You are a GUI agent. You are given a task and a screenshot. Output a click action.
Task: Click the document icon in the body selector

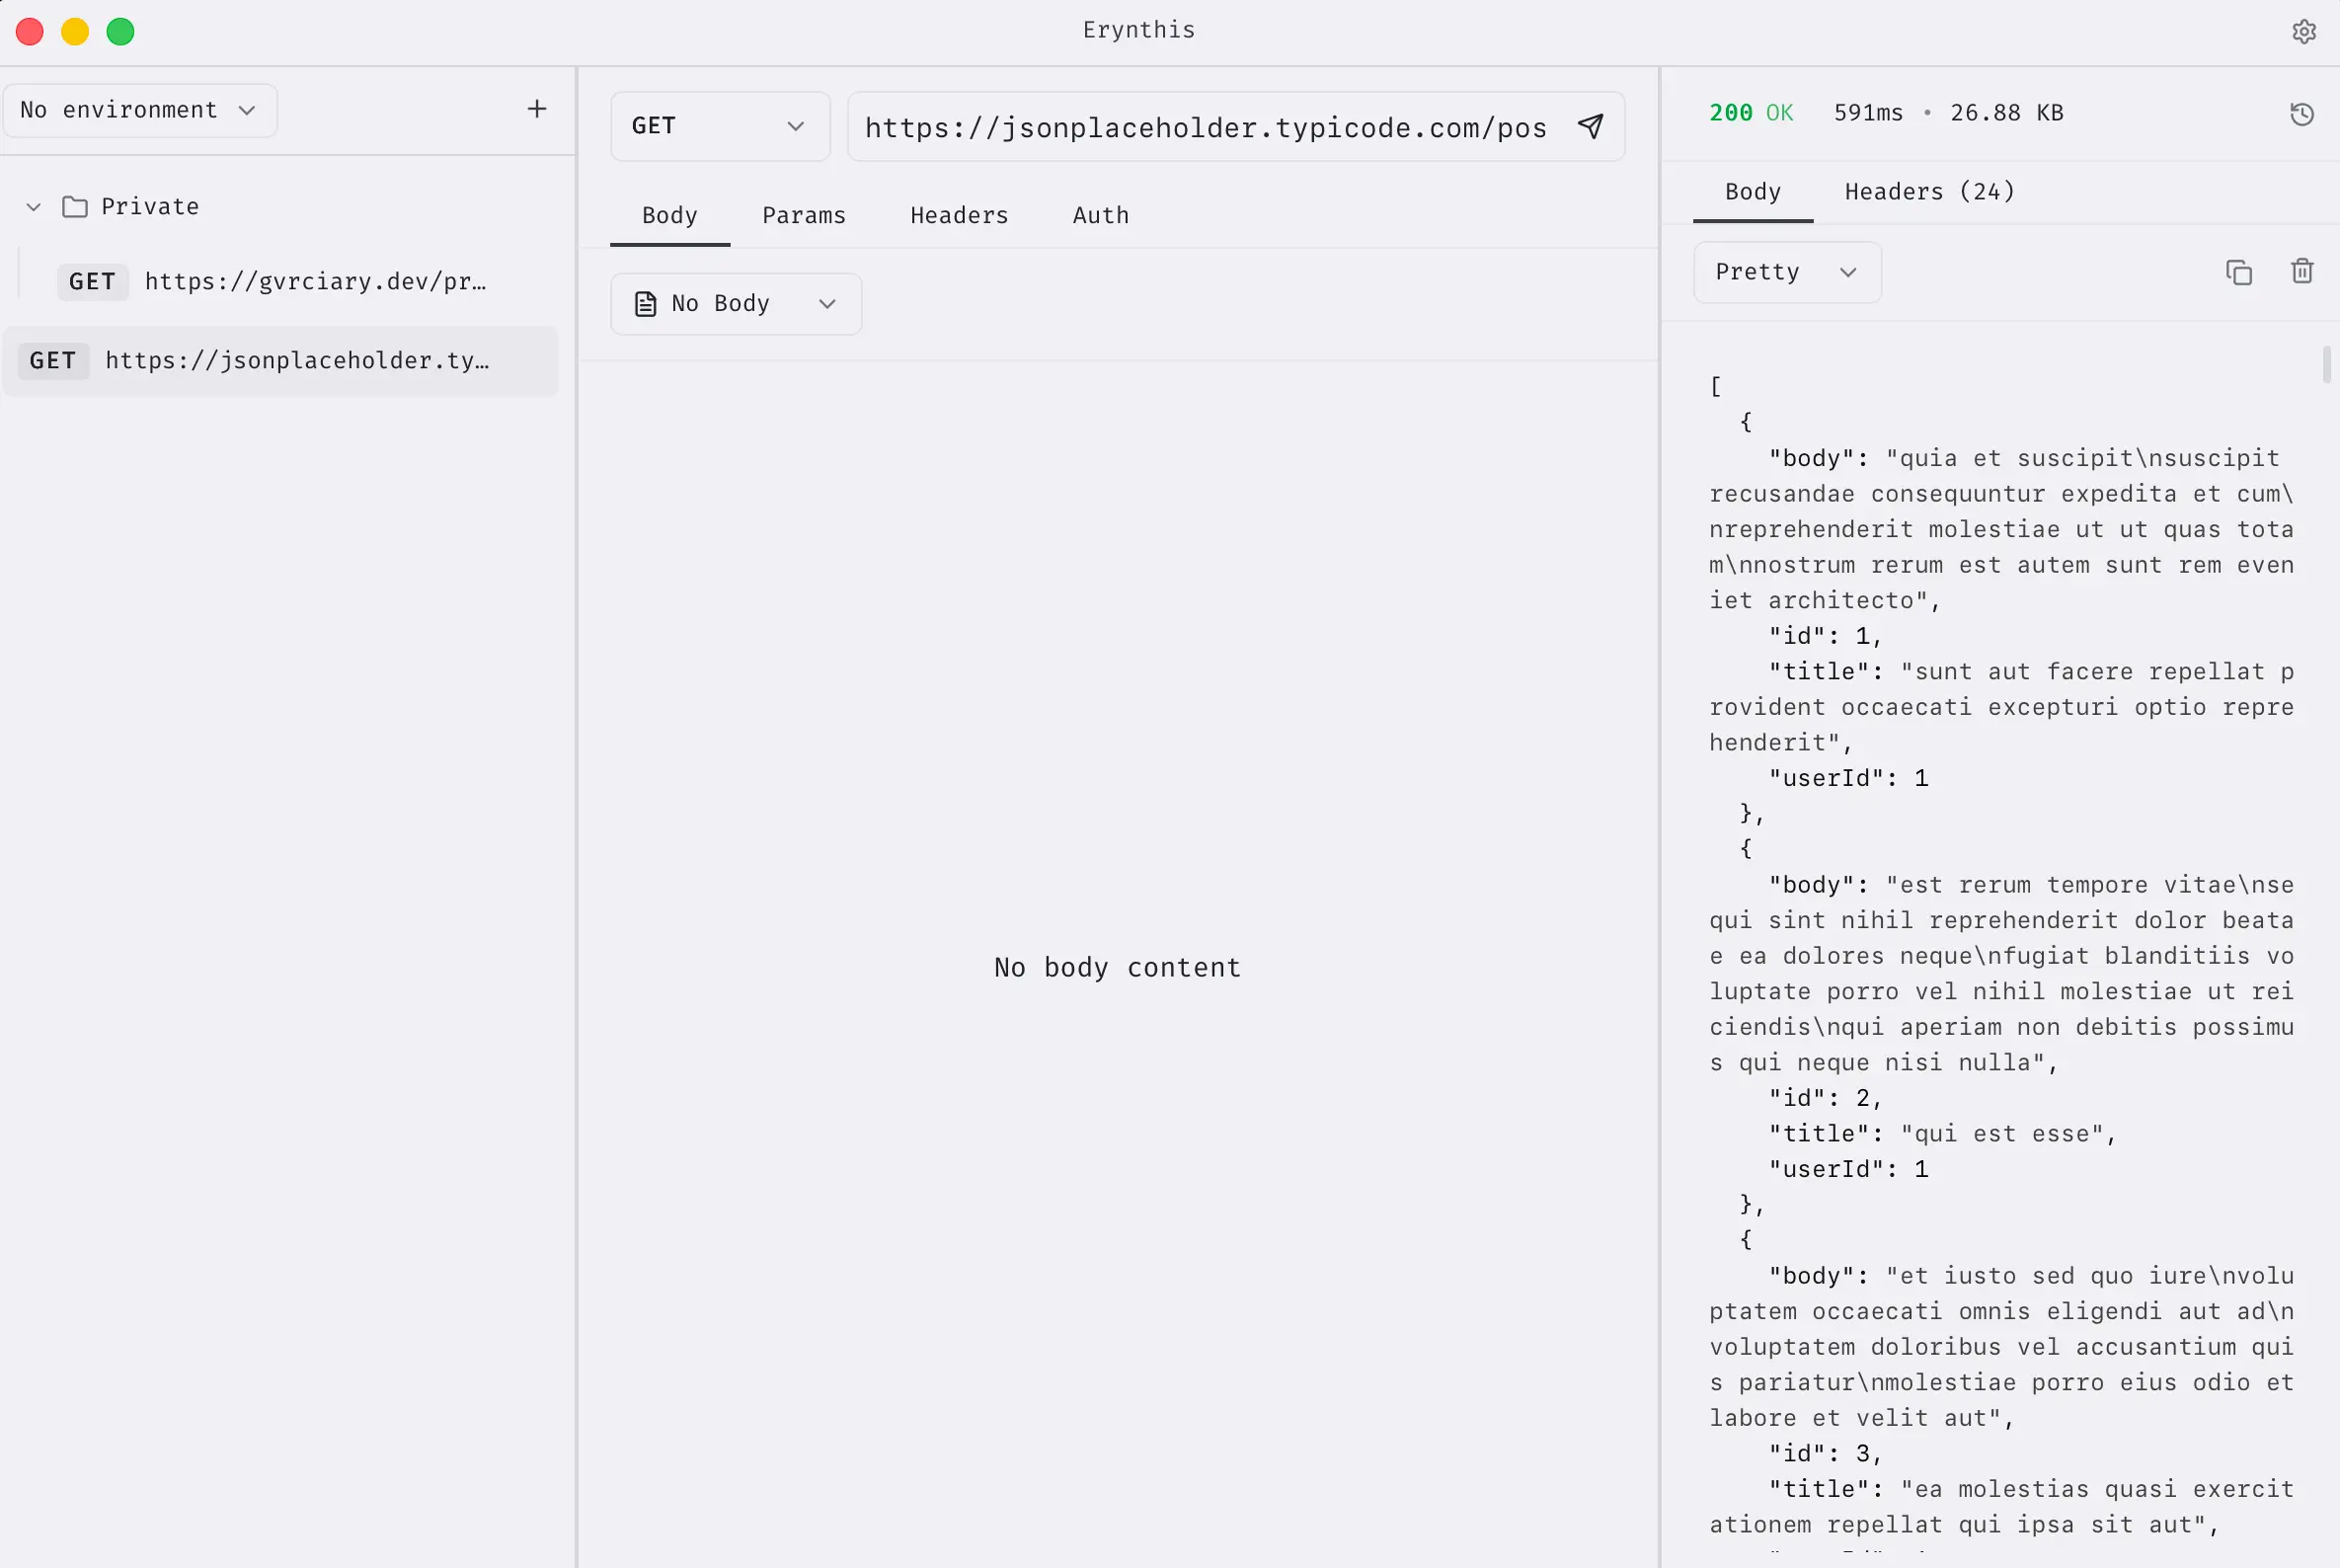(x=644, y=303)
